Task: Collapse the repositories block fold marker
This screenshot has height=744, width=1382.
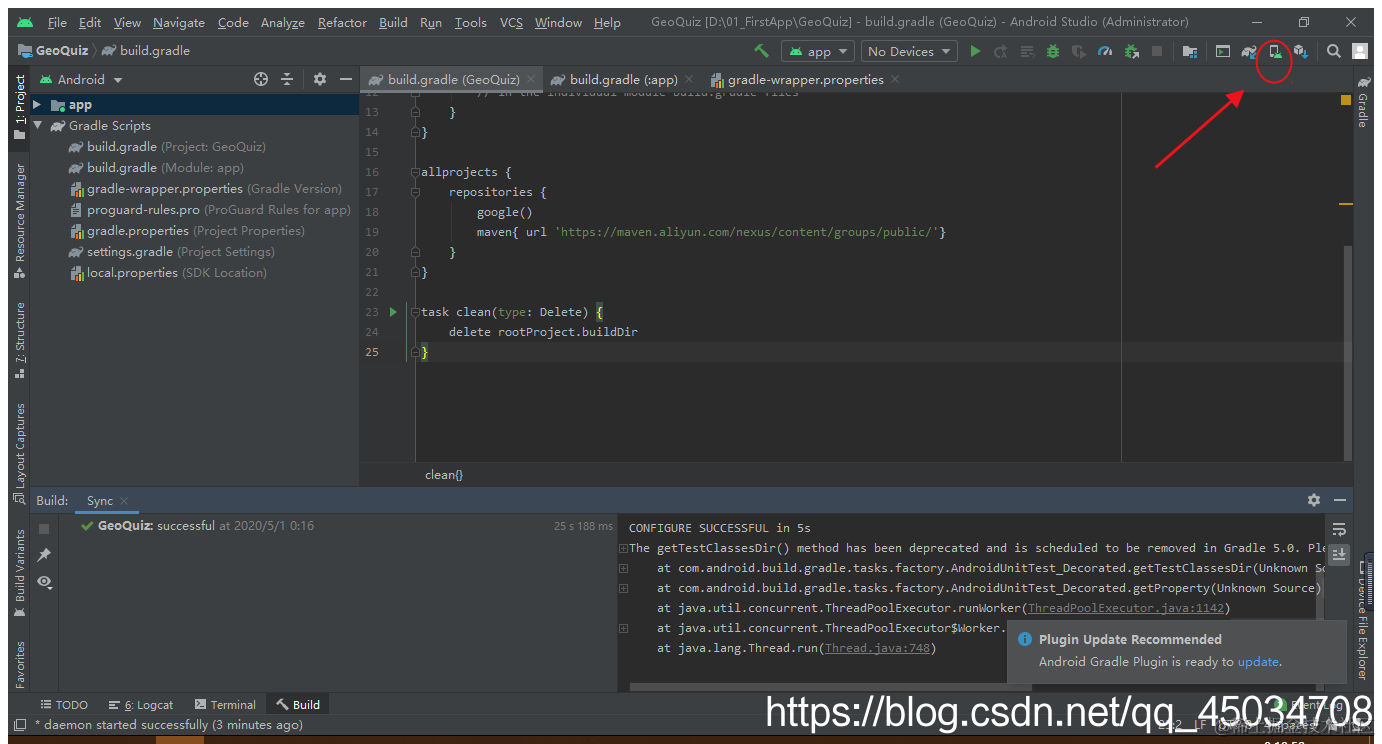Action: tap(415, 192)
